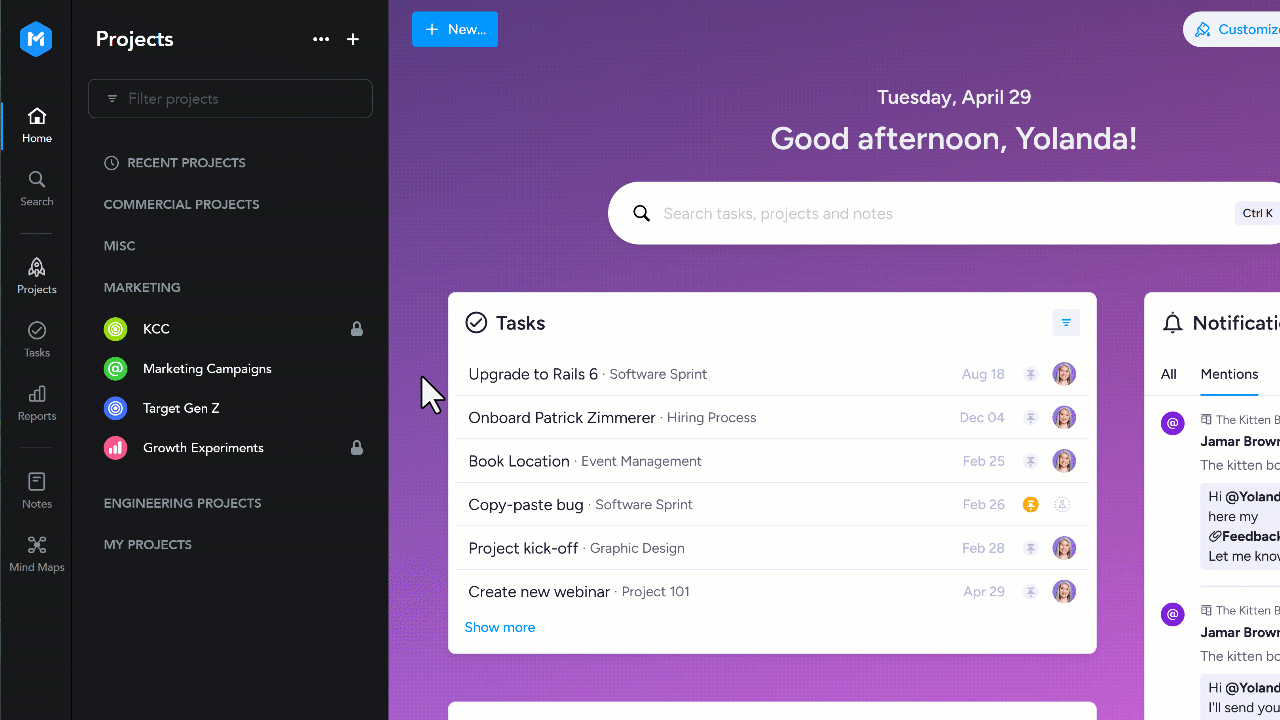Image resolution: width=1280 pixels, height=720 pixels.
Task: Switch to the Mentions notifications tab
Action: 1229,374
